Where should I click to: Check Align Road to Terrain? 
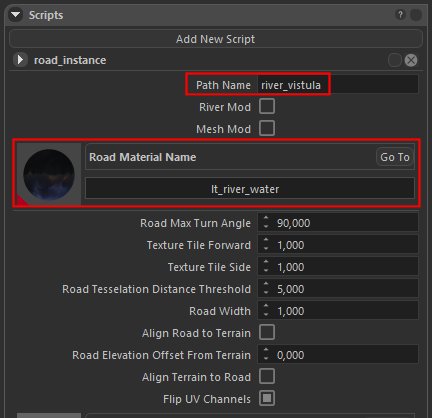click(267, 332)
